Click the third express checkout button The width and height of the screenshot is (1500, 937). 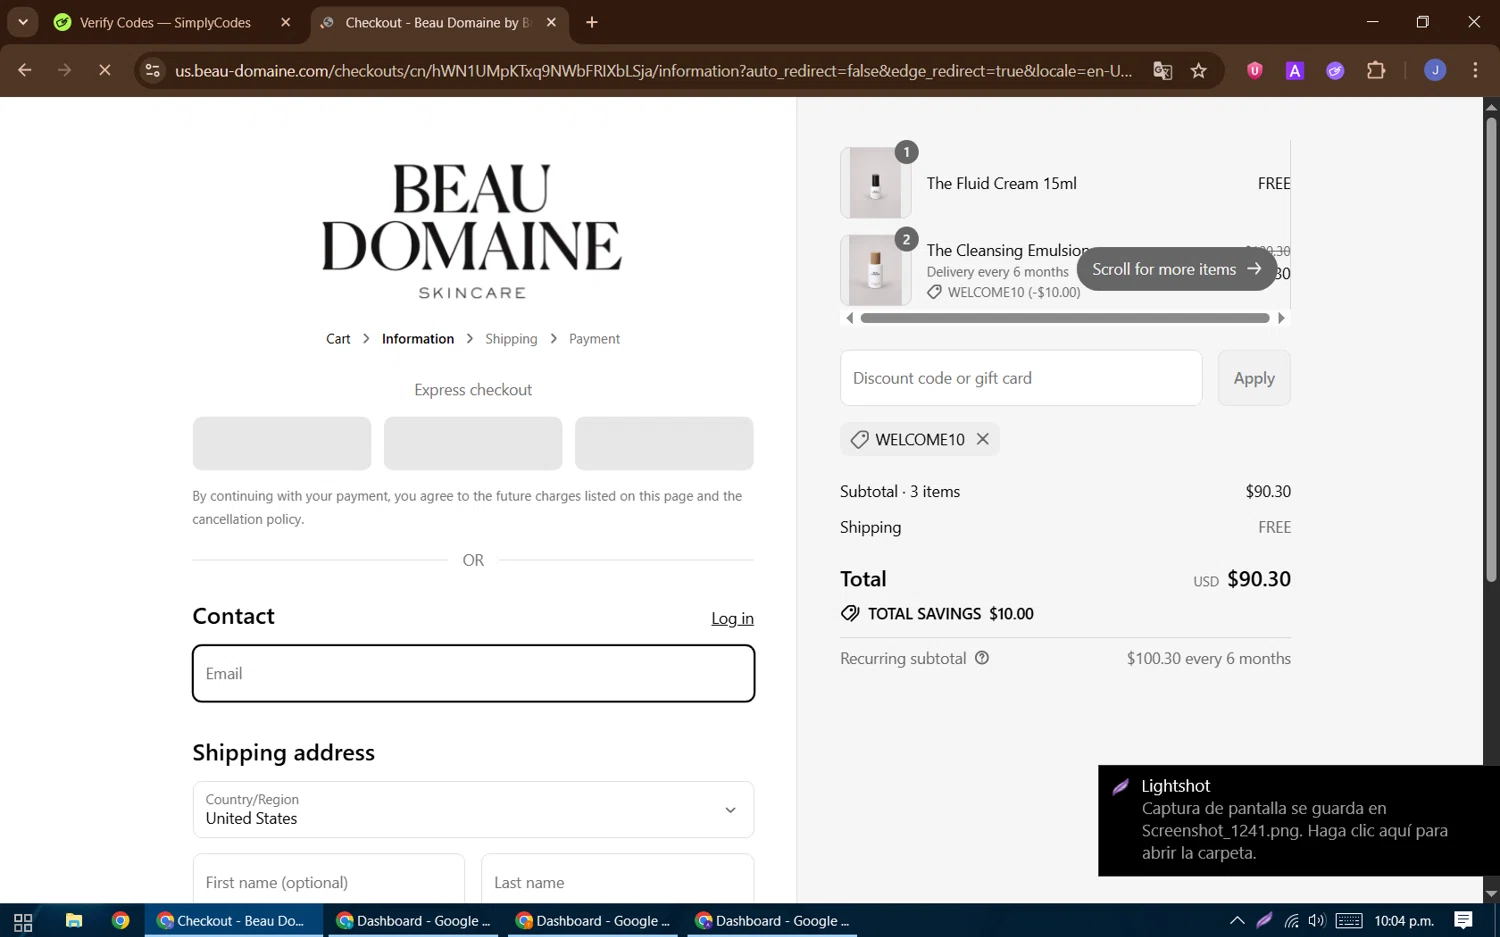(x=664, y=443)
